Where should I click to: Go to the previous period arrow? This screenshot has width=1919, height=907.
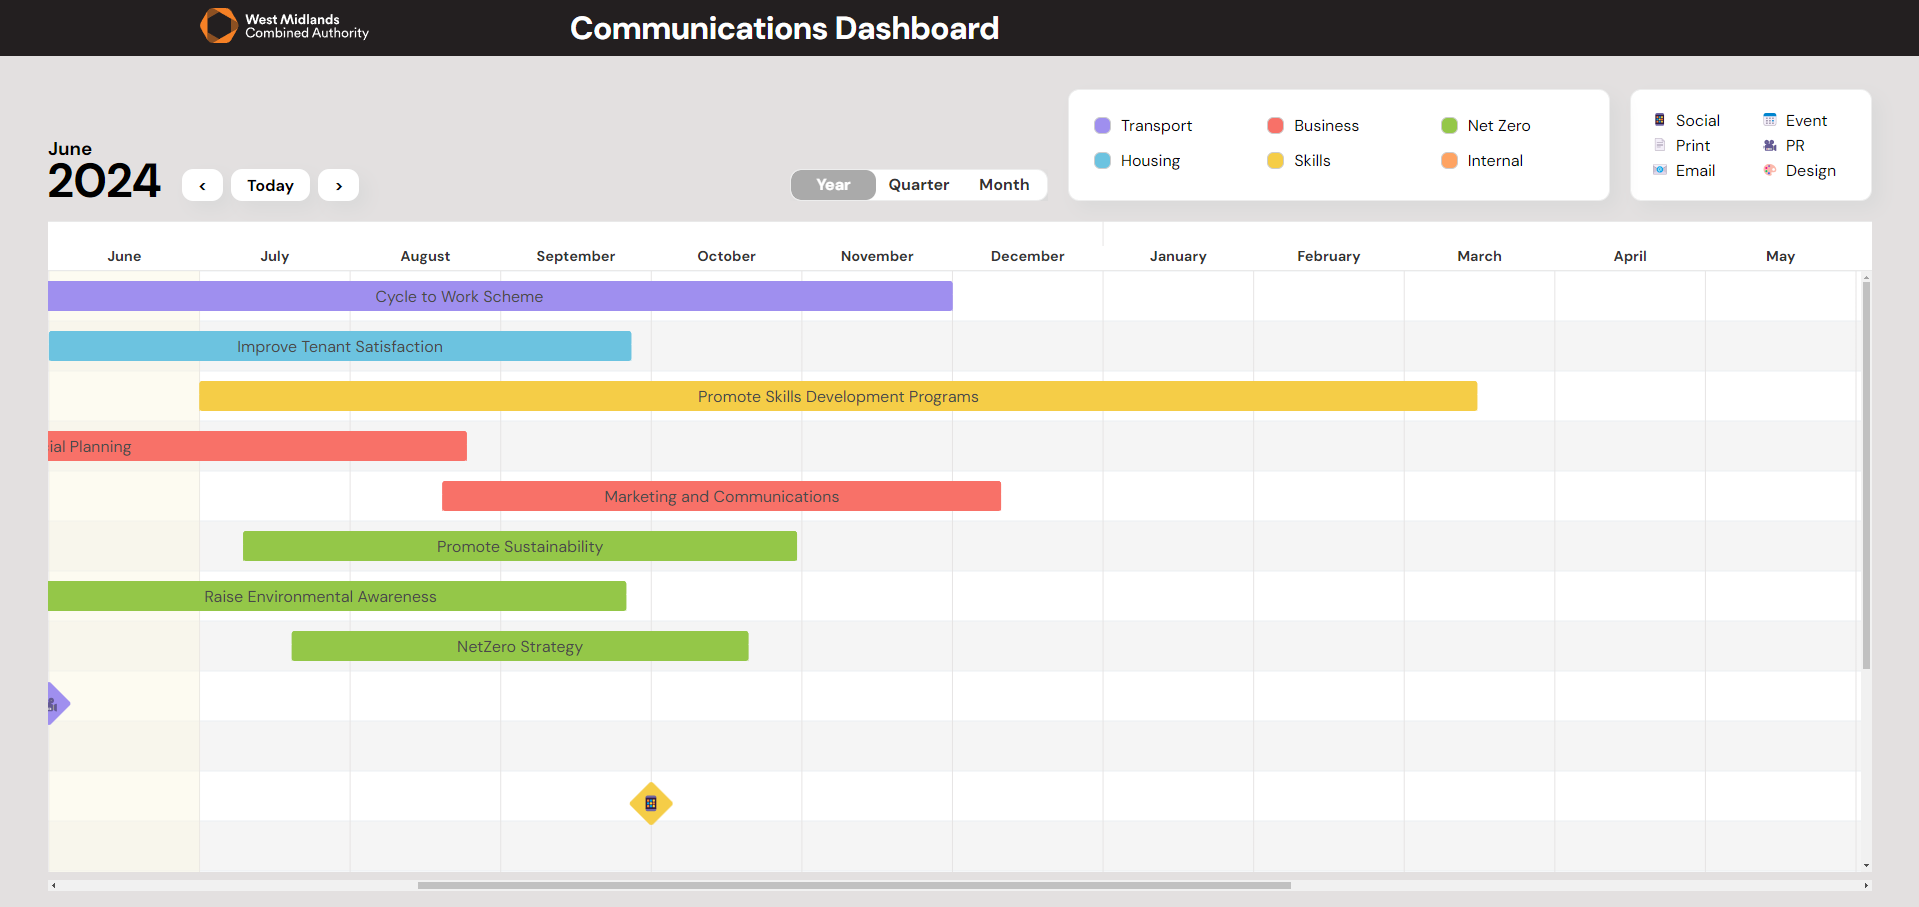pyautogui.click(x=202, y=185)
